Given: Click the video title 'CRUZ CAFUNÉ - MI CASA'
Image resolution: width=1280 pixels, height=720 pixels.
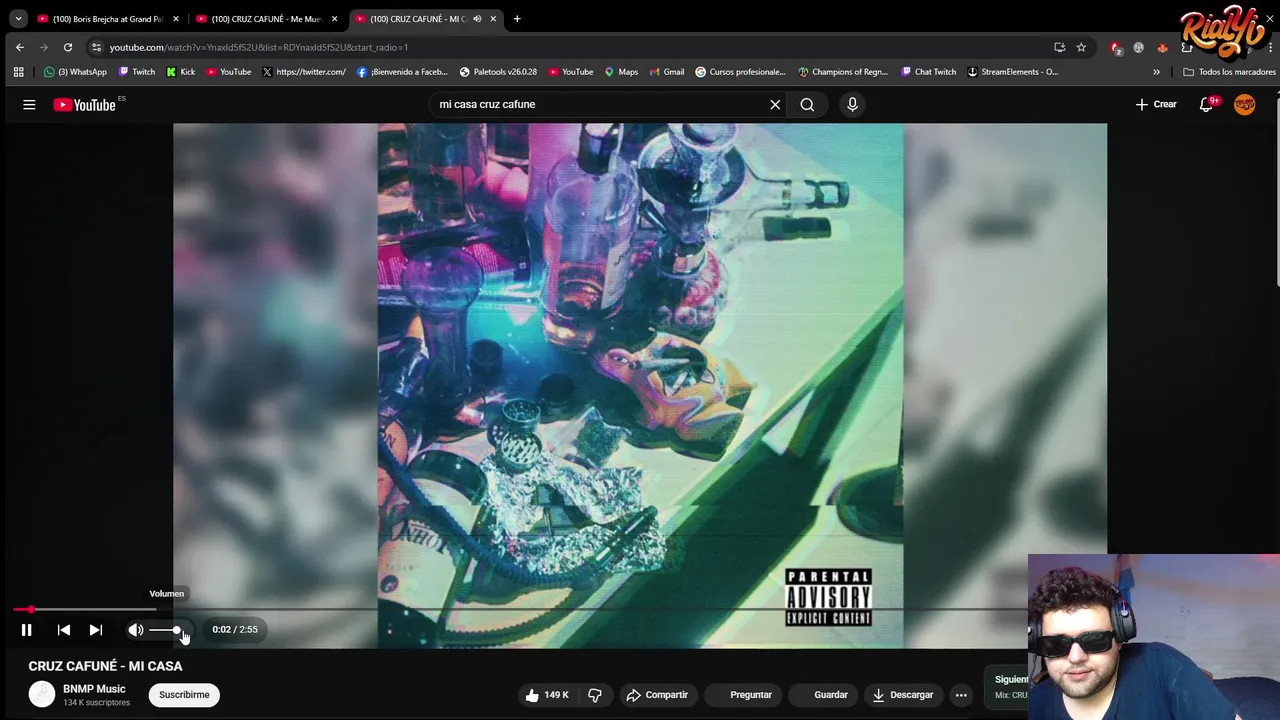Looking at the screenshot, I should (105, 666).
